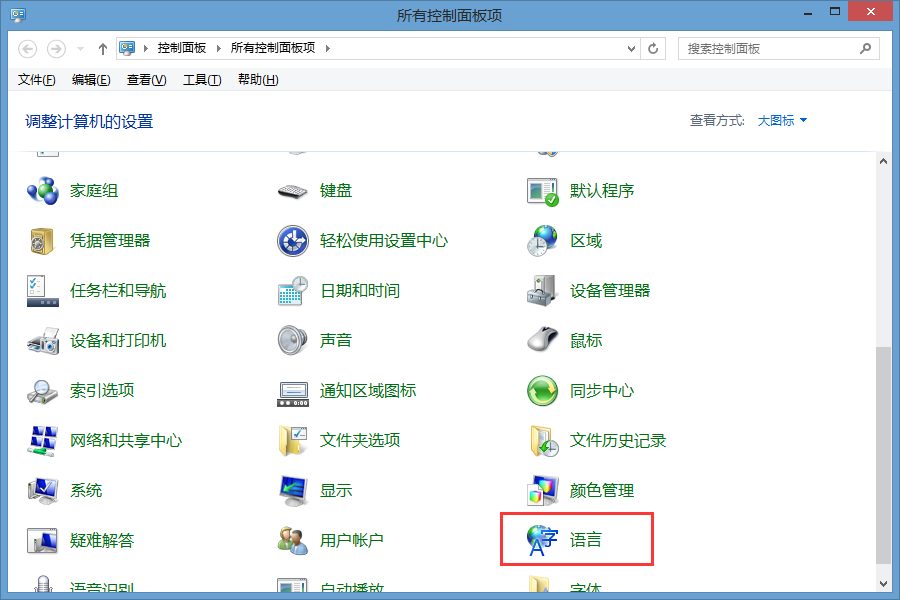
Task: Open 凭据管理器 credential manager icon
Action: coord(43,241)
